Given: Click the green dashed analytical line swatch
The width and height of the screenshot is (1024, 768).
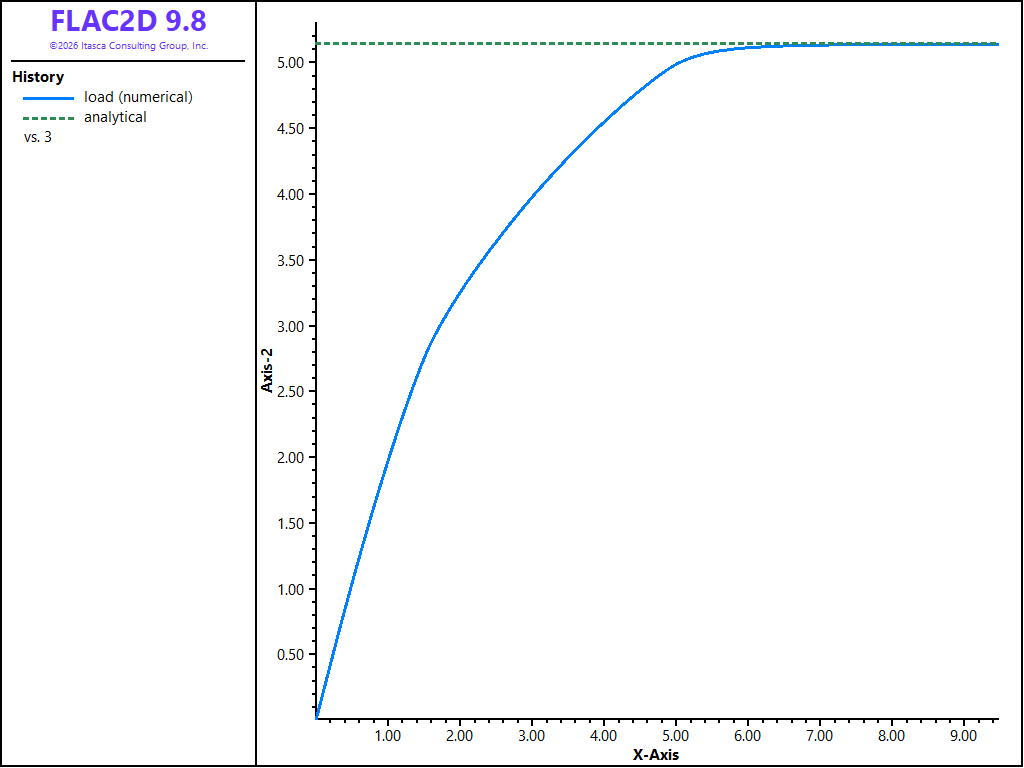Looking at the screenshot, I should (x=49, y=119).
